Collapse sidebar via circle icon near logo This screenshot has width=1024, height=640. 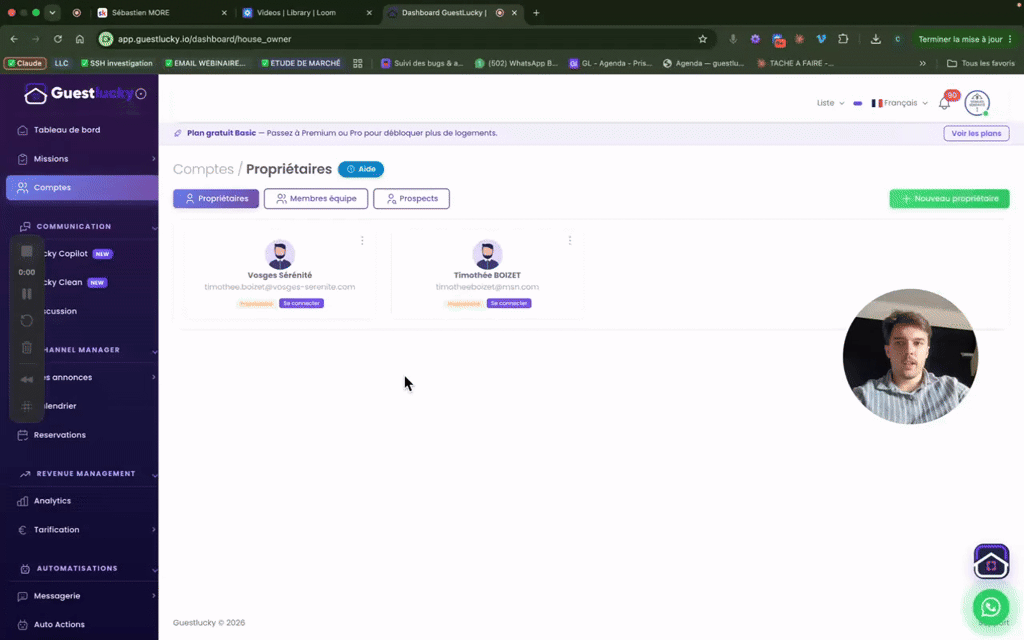(141, 94)
